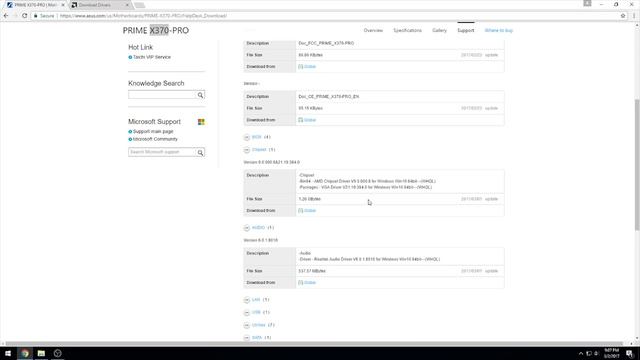Click the volume icon in the system tray
640x360 pixels.
pyautogui.click(x=596, y=353)
